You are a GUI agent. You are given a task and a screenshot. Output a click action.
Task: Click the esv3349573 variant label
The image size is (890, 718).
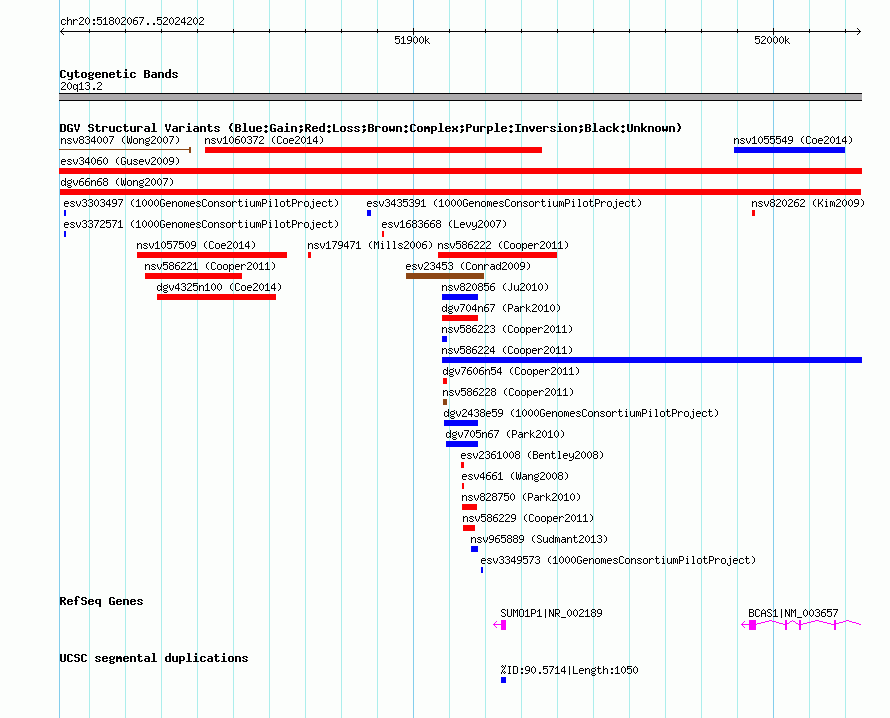618,560
